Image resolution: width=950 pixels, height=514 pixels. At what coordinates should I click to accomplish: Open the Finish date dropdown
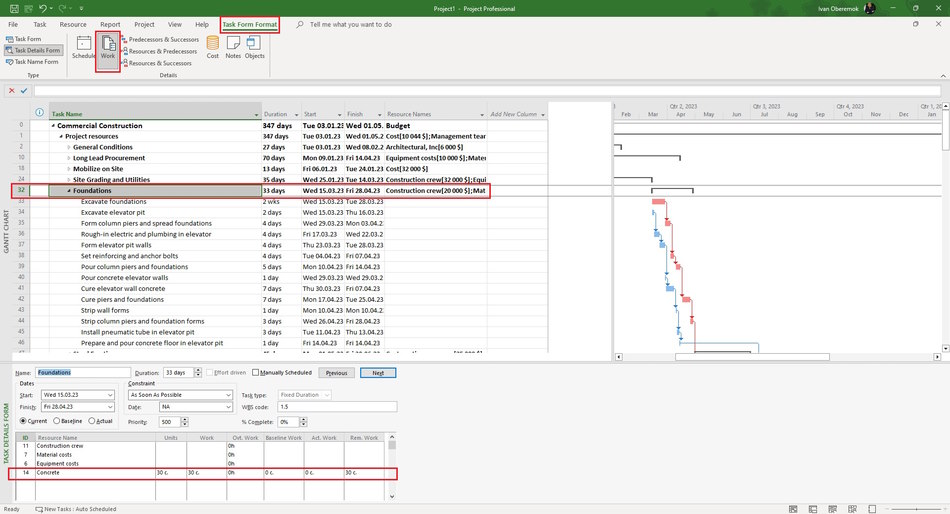pos(110,407)
